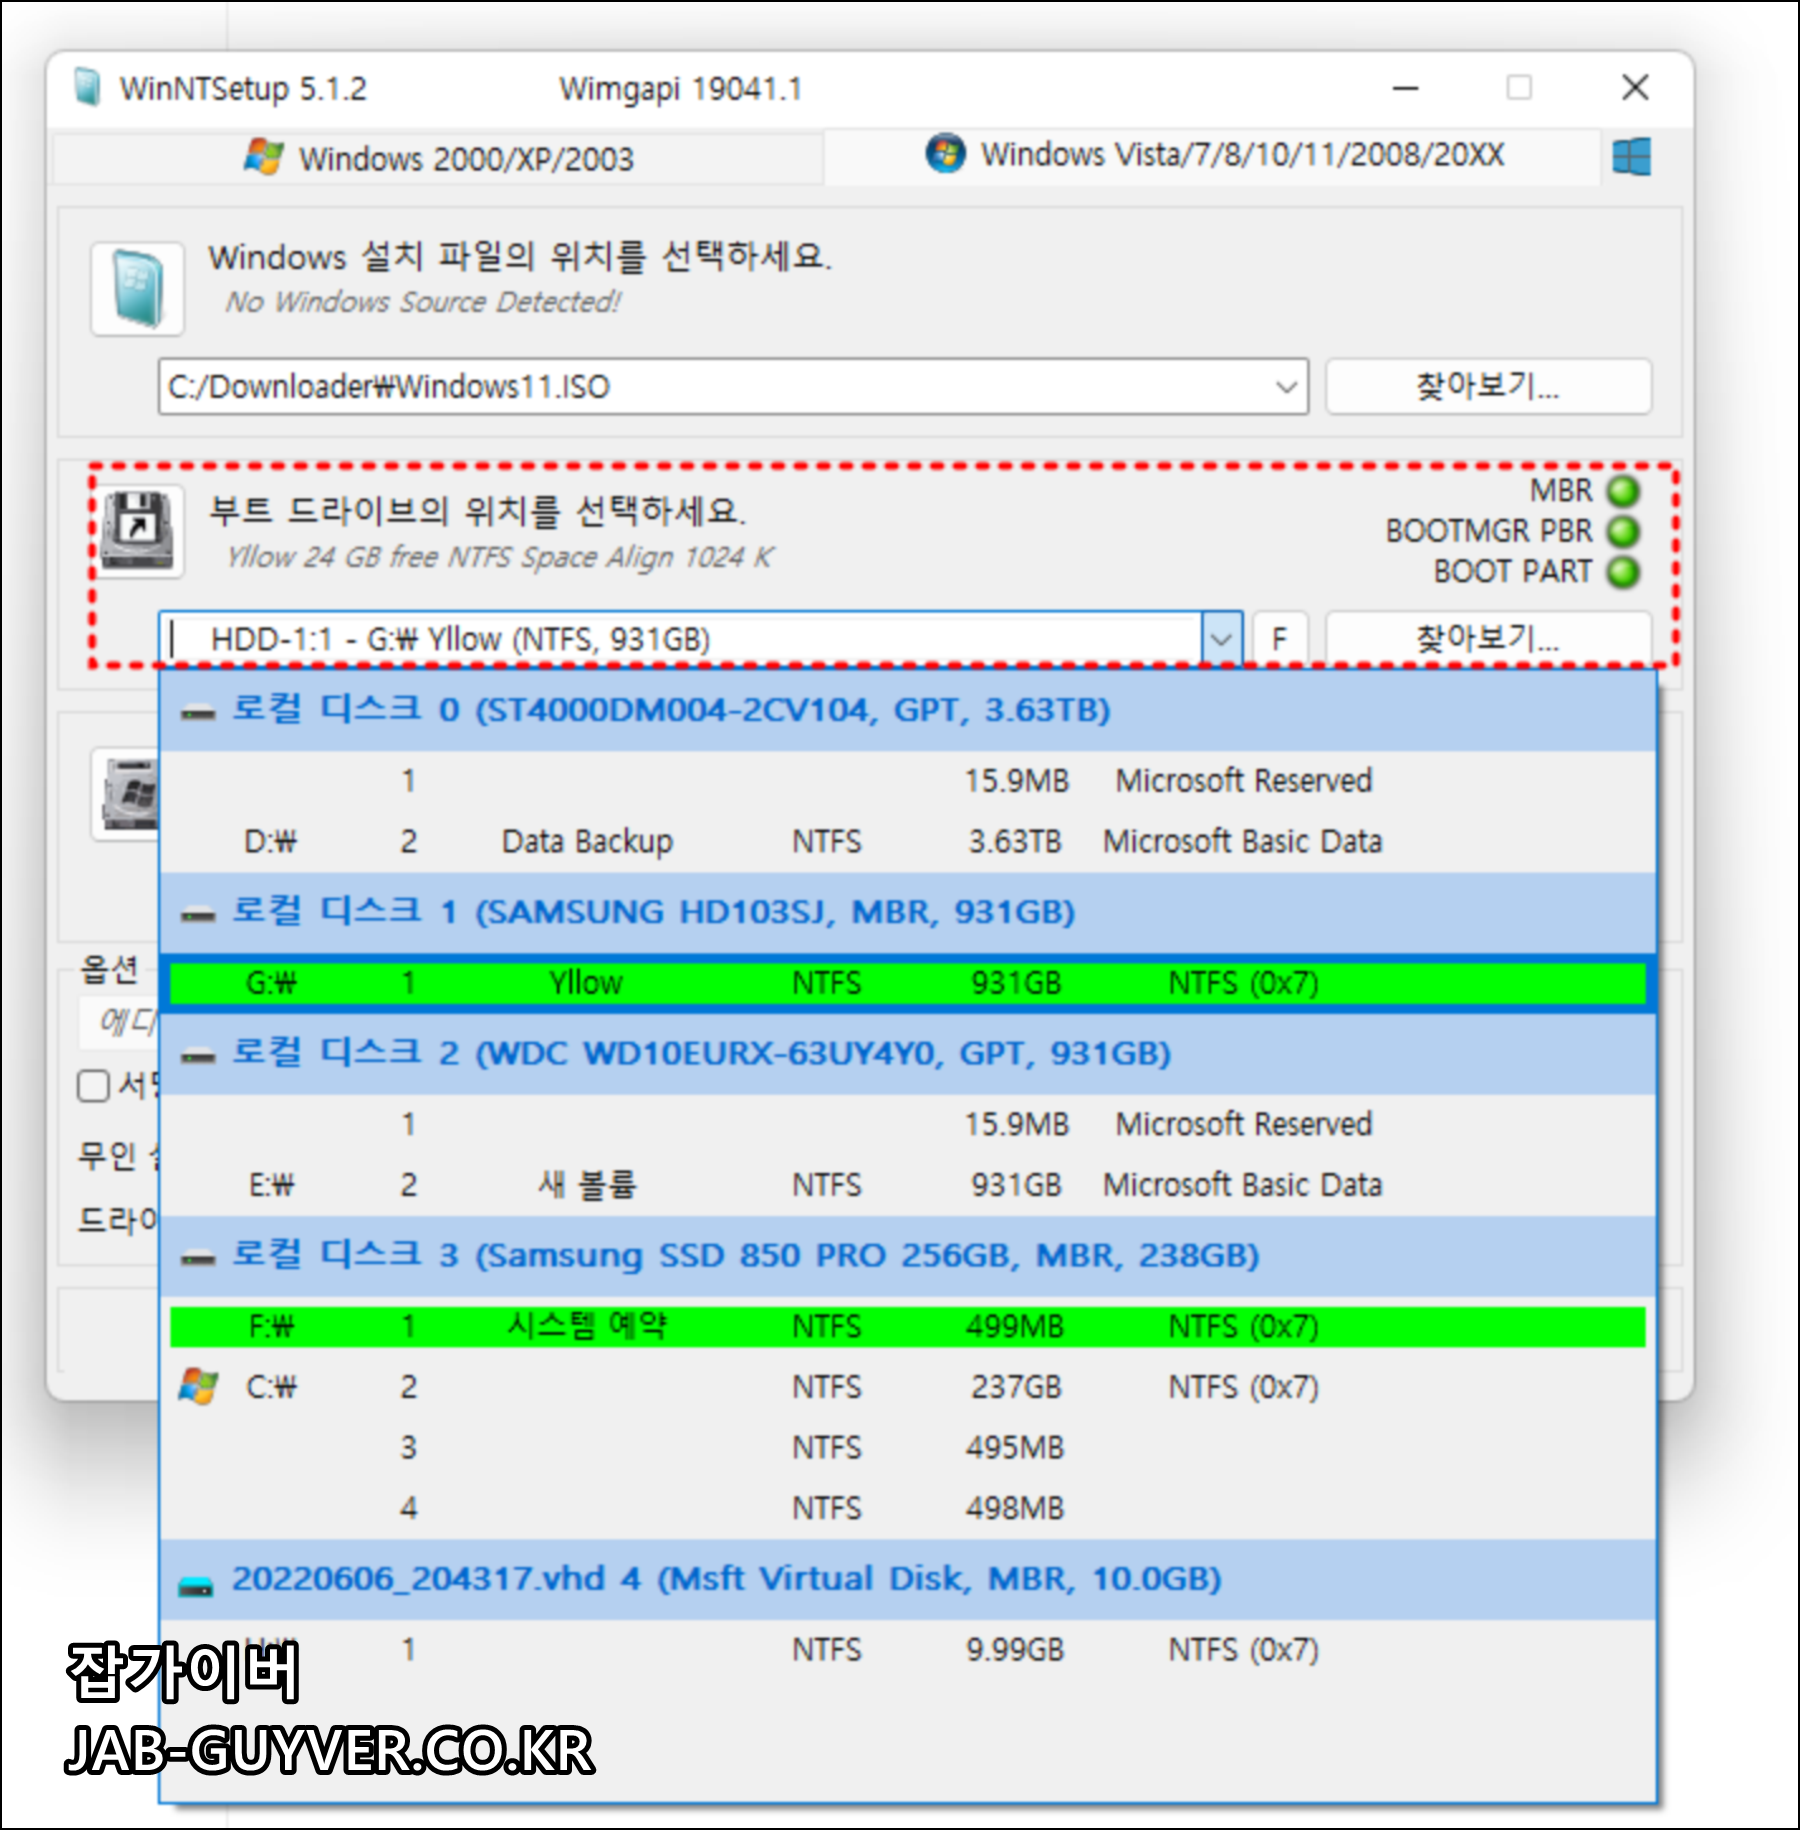This screenshot has width=1800, height=1830.
Task: Select the 15.9MB Microsoft Reserved partition on Disk 0
Action: pyautogui.click(x=907, y=780)
